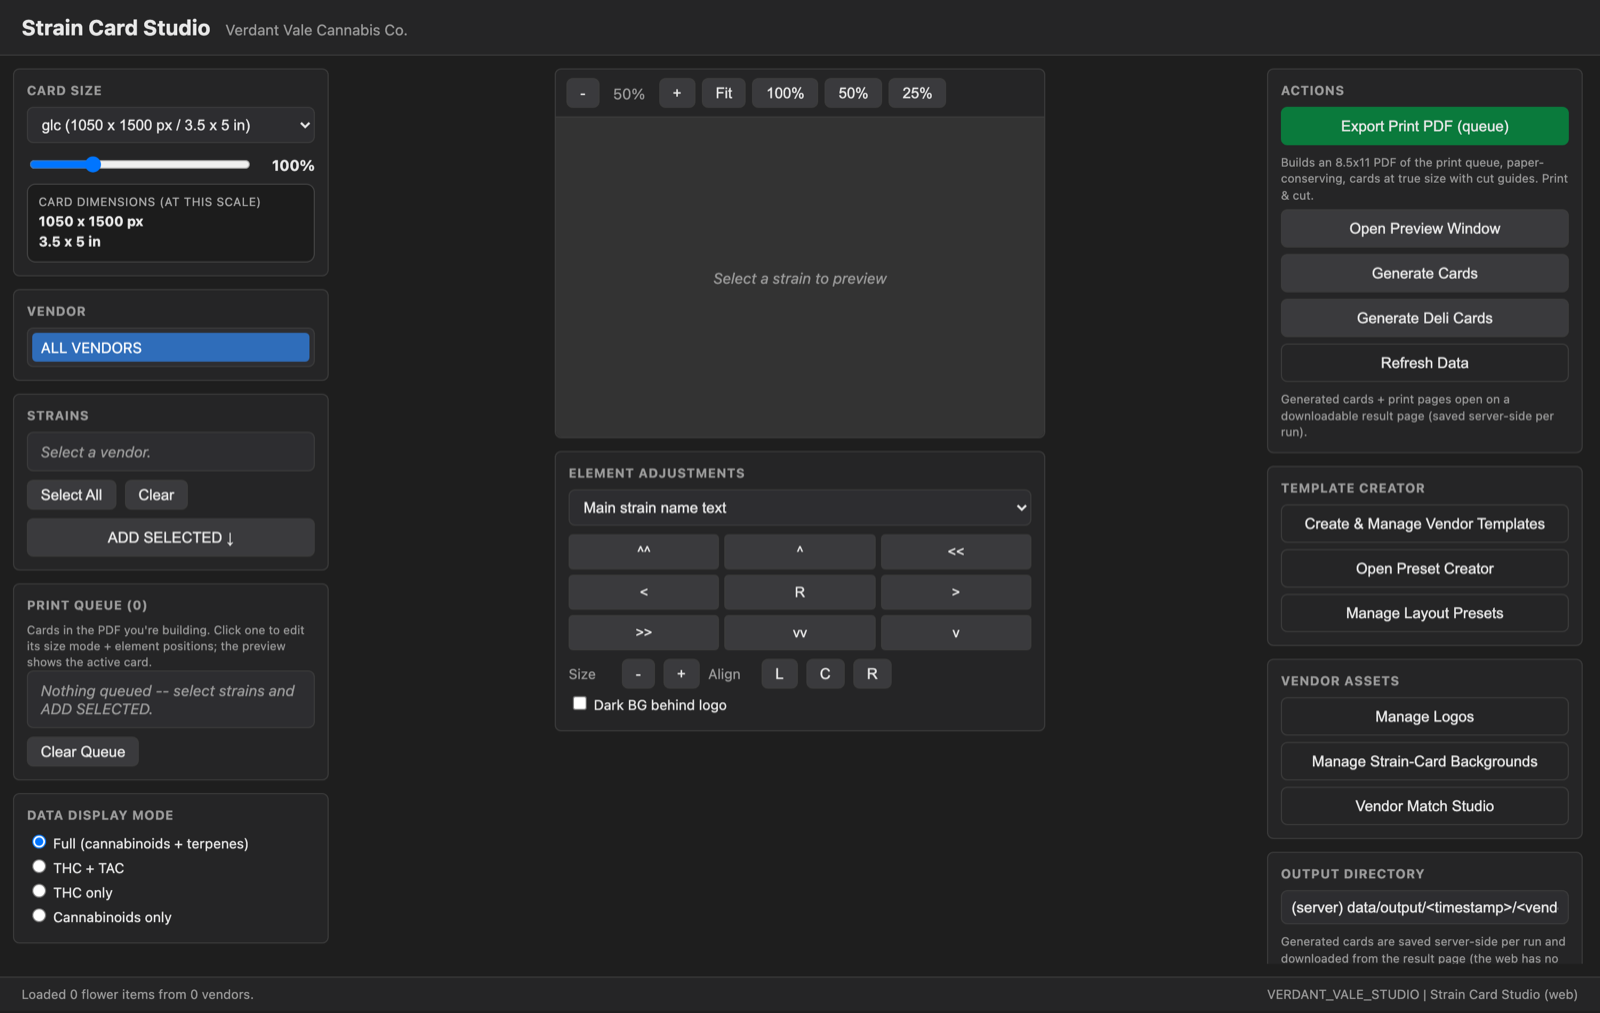
Task: Open Create & Manage Vendor Templates
Action: pos(1425,524)
